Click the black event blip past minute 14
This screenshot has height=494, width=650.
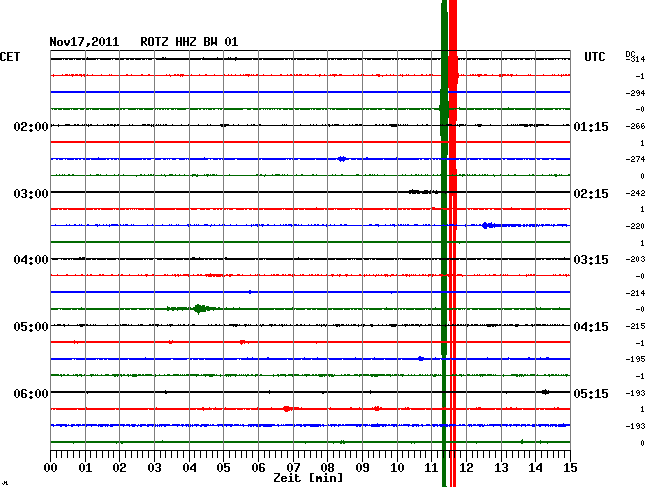(x=546, y=392)
